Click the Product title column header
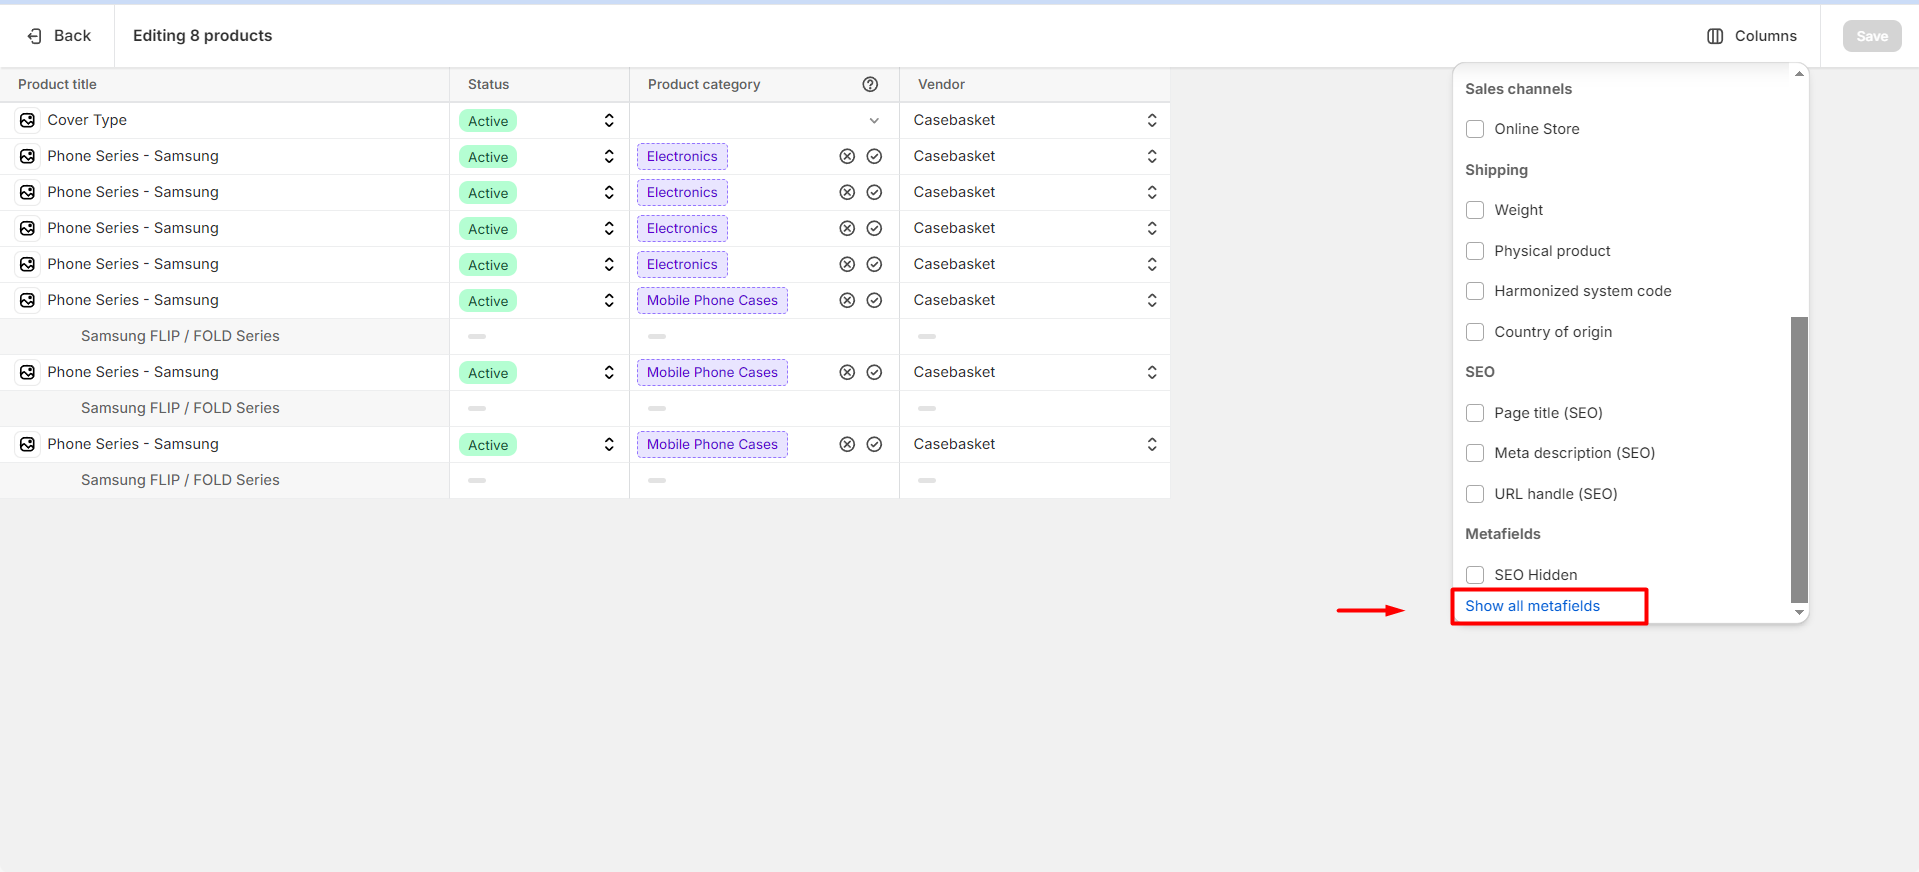This screenshot has width=1919, height=872. [x=57, y=85]
